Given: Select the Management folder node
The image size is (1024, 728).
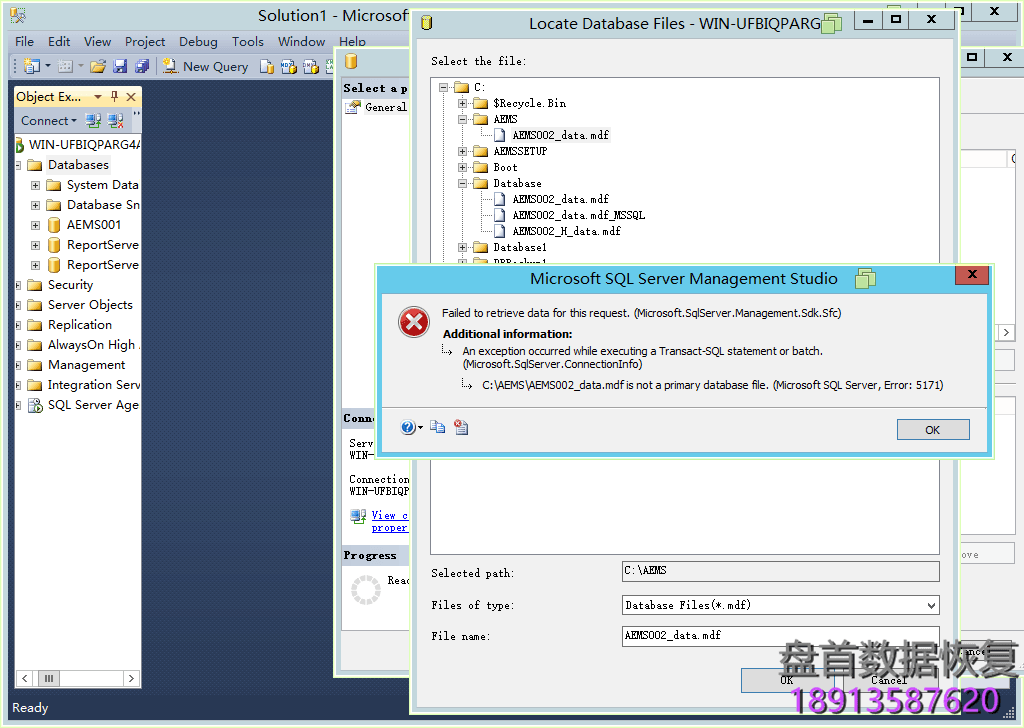Looking at the screenshot, I should 86,364.
